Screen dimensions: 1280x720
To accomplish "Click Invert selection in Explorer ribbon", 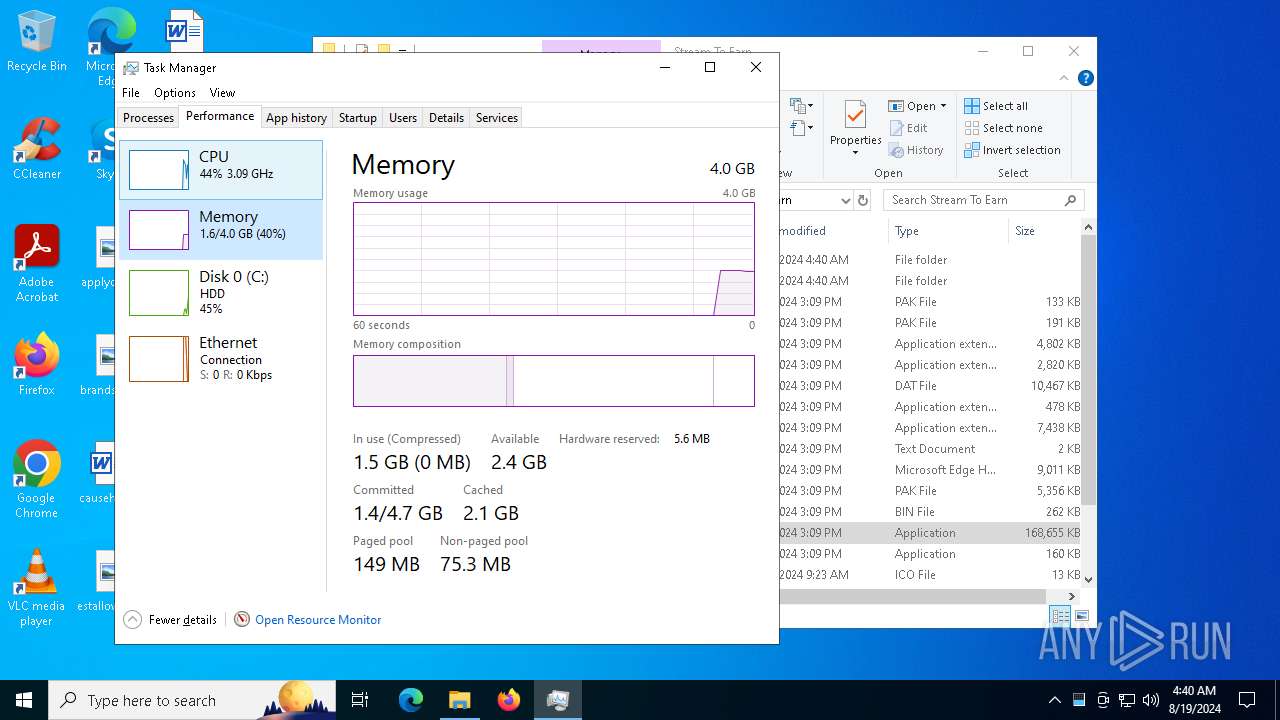I will (1012, 150).
